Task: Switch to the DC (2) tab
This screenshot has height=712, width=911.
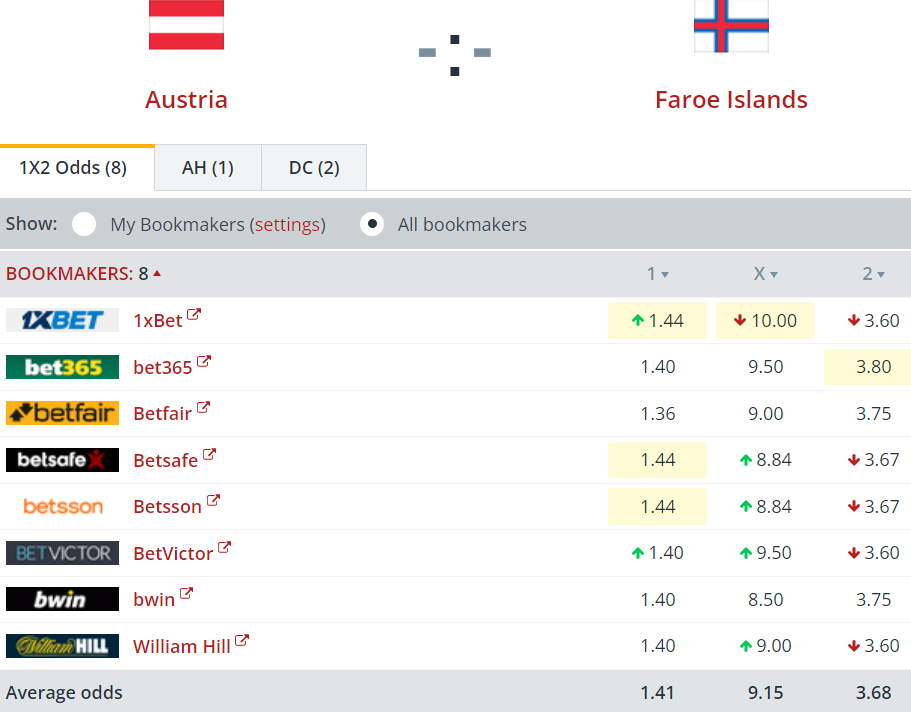Action: (x=314, y=168)
